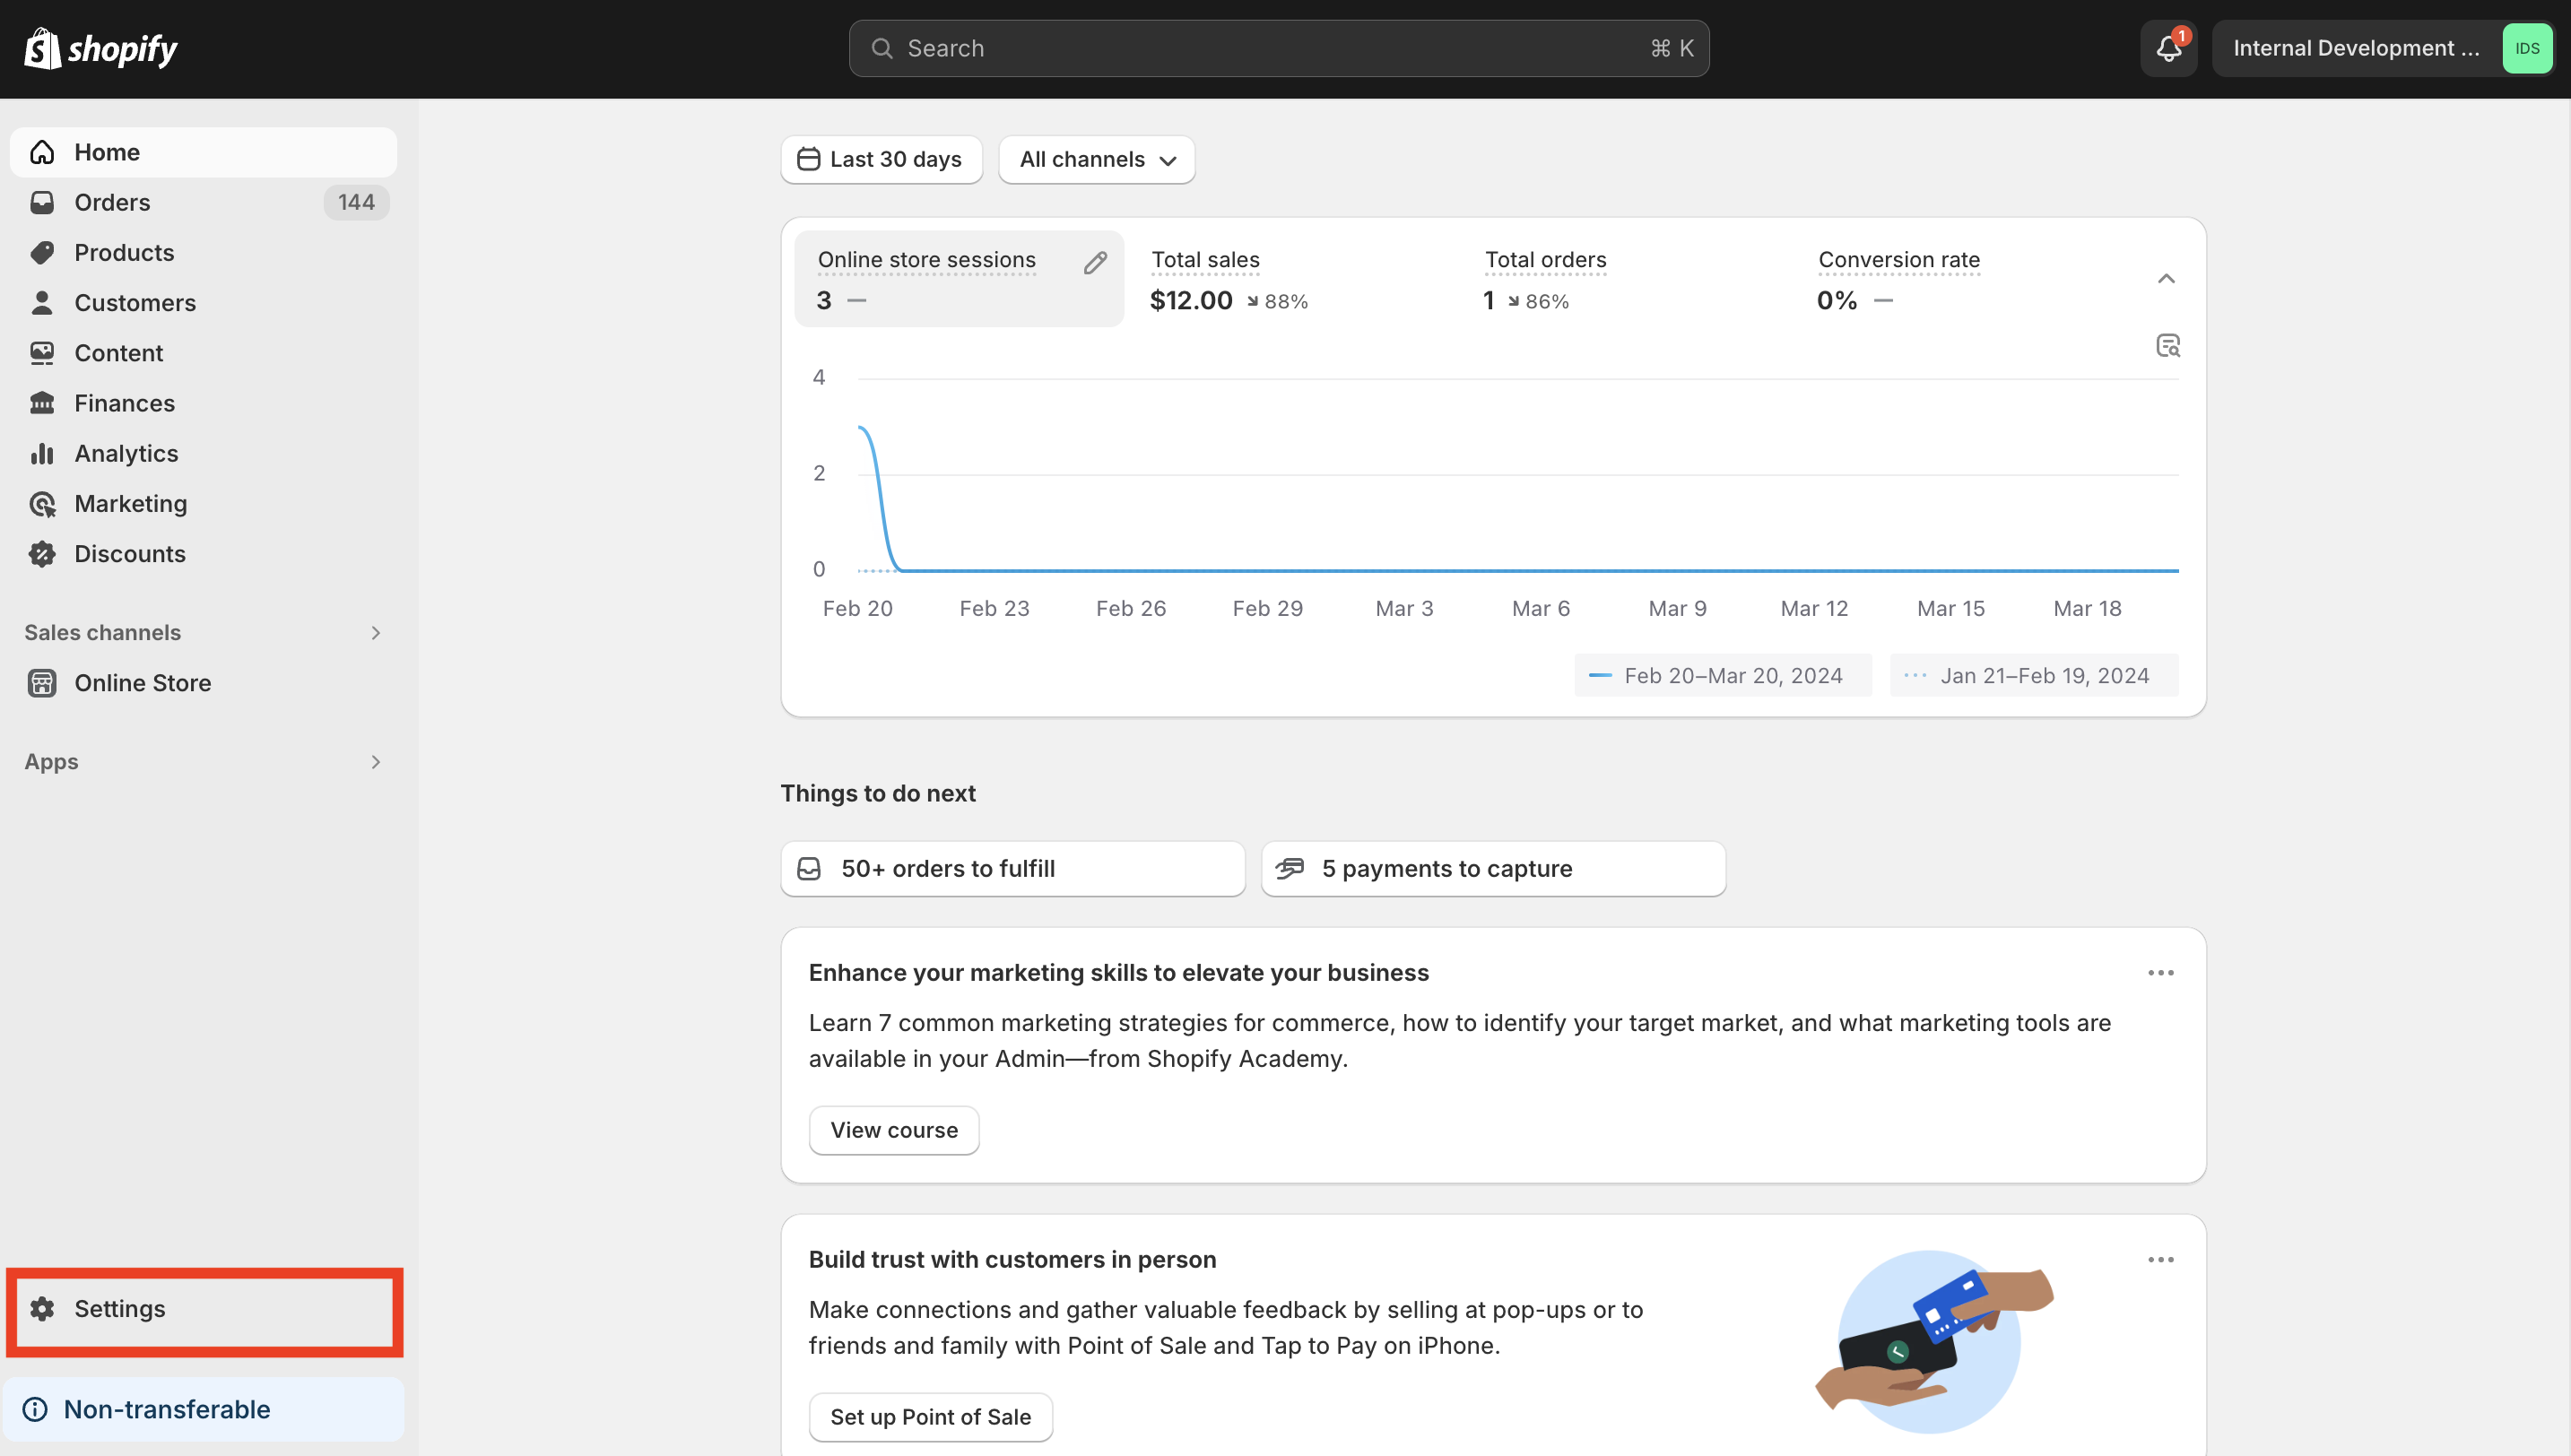Viewport: 2571px width, 1456px height.
Task: Open 5 payments to capture
Action: tap(1493, 868)
